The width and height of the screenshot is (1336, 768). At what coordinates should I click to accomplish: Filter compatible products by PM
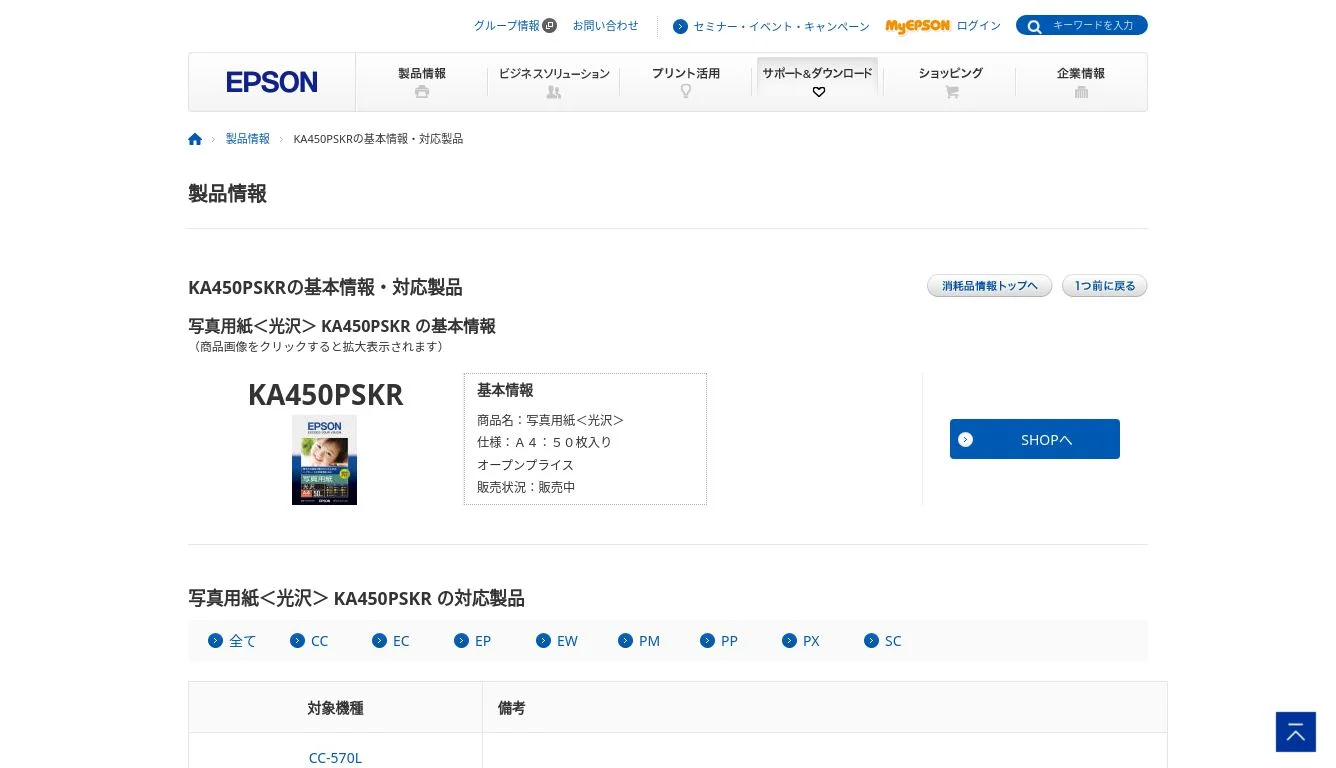pyautogui.click(x=639, y=641)
